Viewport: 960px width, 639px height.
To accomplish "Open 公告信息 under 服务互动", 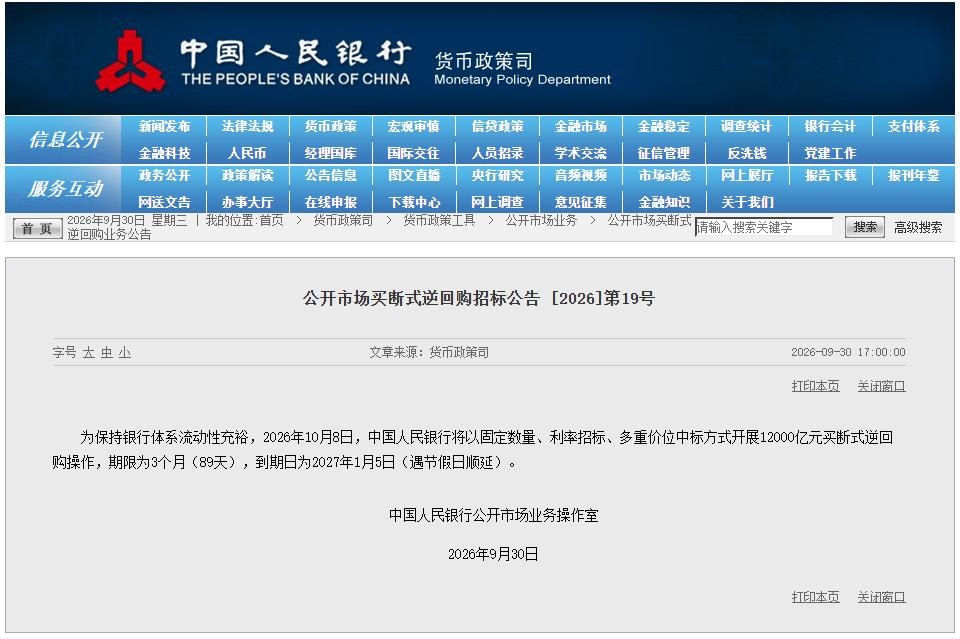I will pos(331,176).
